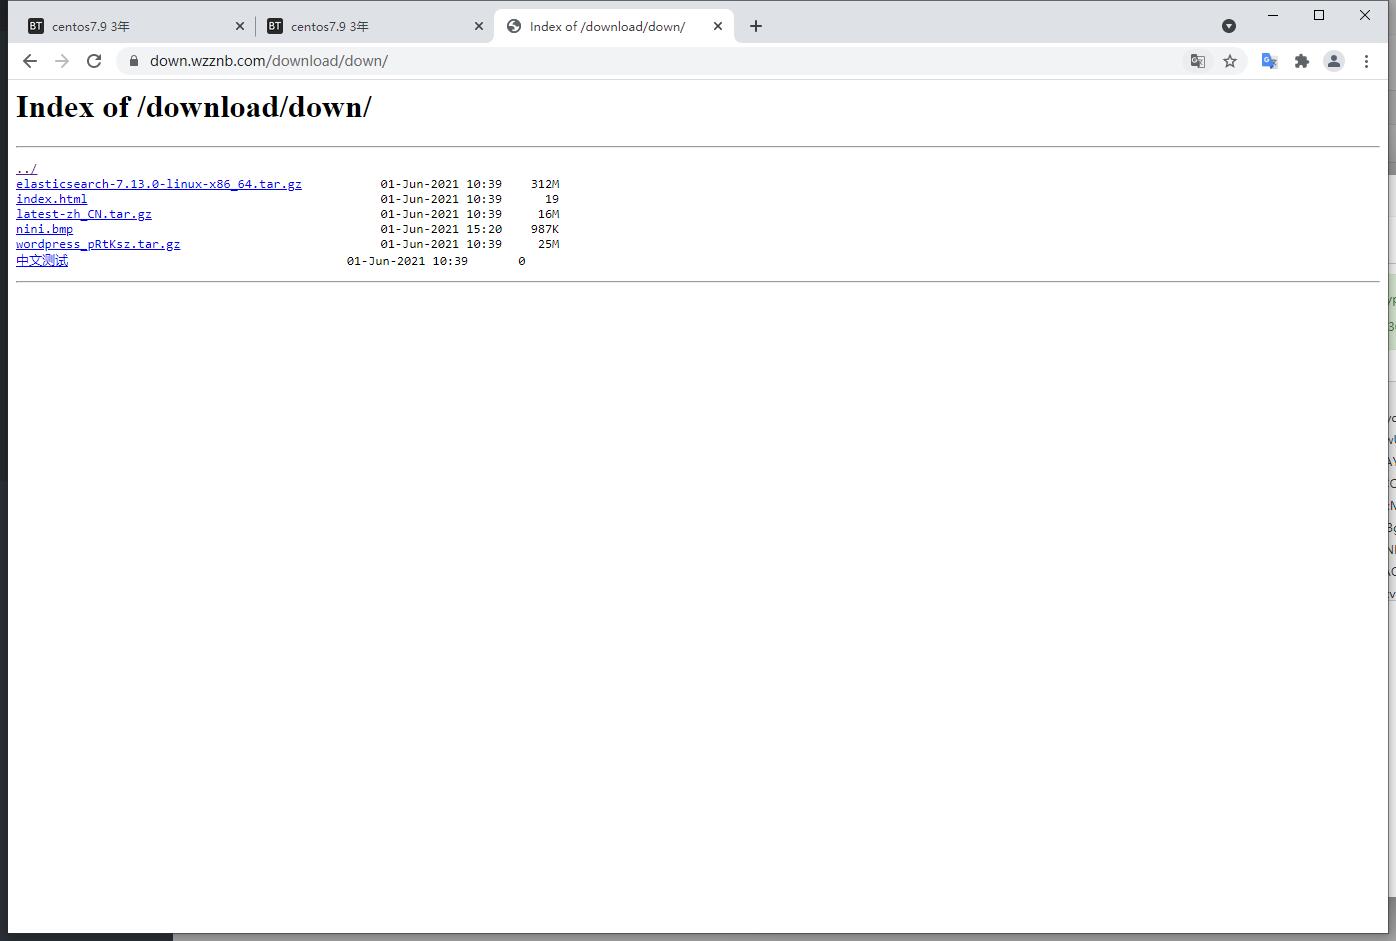Click the forward navigation arrow

62,61
